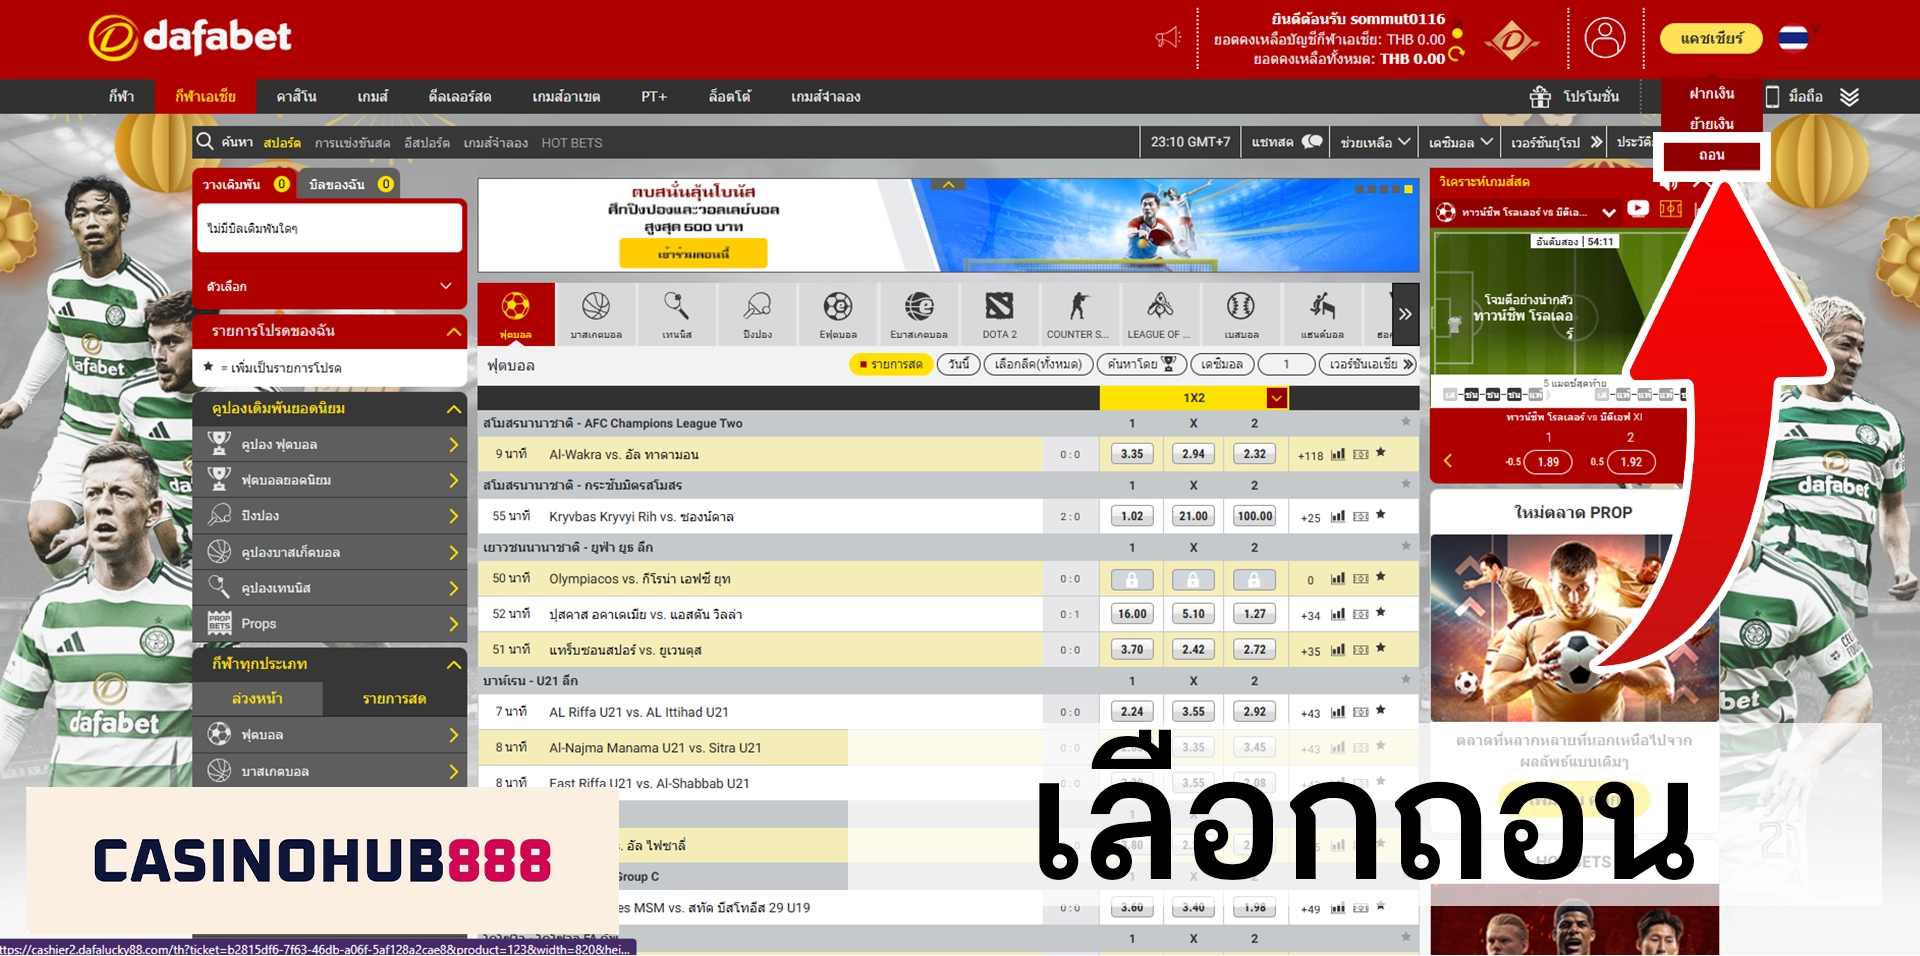Viewport: 1920px width, 956px height.
Task: Collapse the favorites list section
Action: [x=454, y=331]
